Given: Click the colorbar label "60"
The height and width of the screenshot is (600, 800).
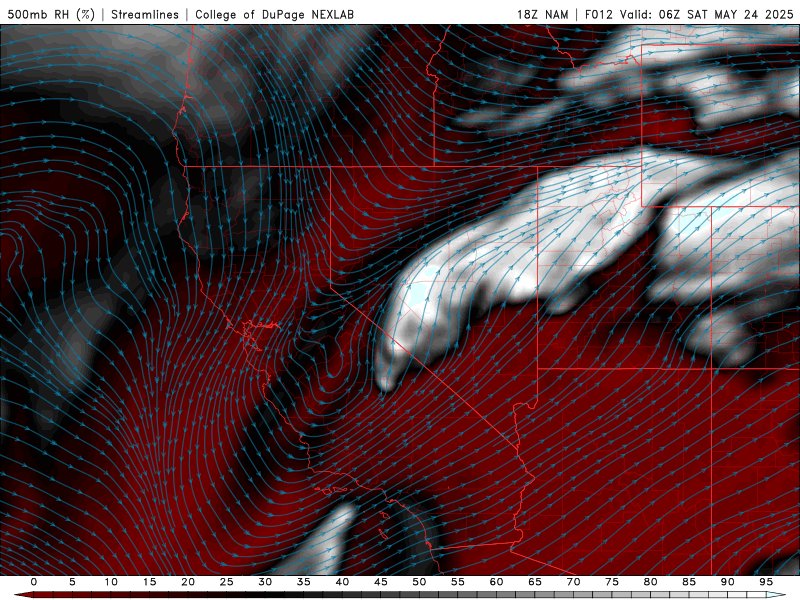Looking at the screenshot, I should 496,582.
